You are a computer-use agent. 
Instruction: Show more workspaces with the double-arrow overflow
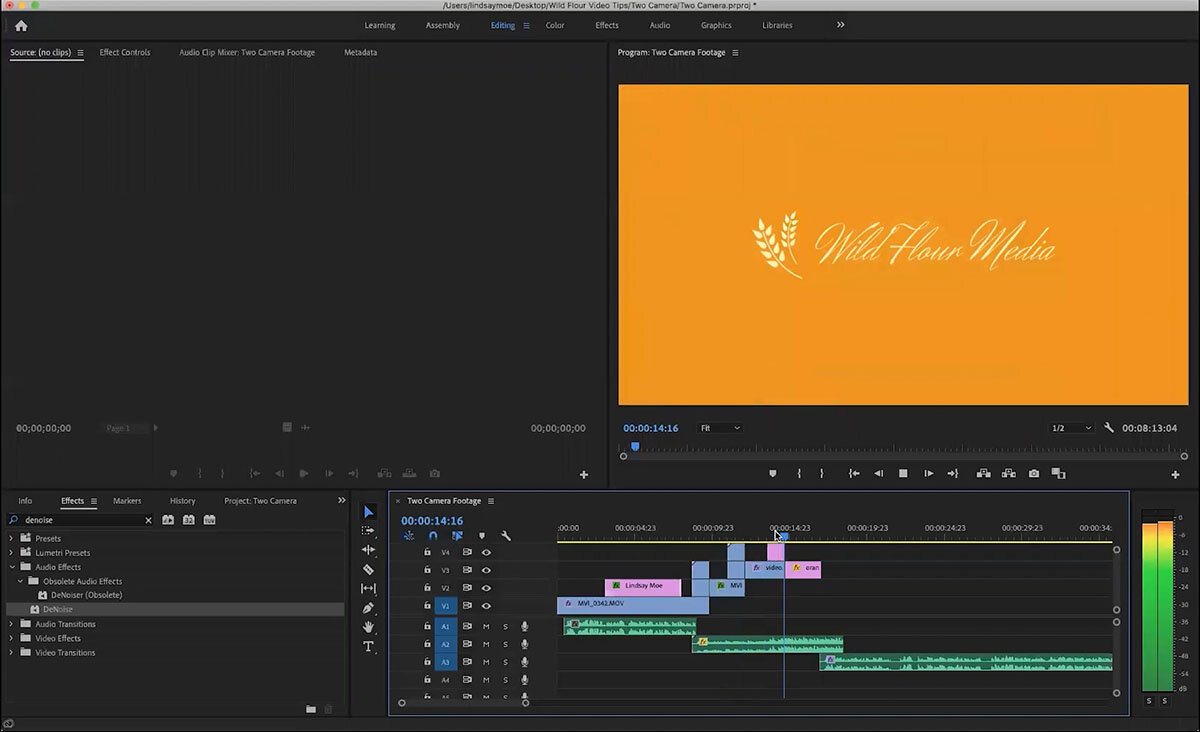point(840,25)
